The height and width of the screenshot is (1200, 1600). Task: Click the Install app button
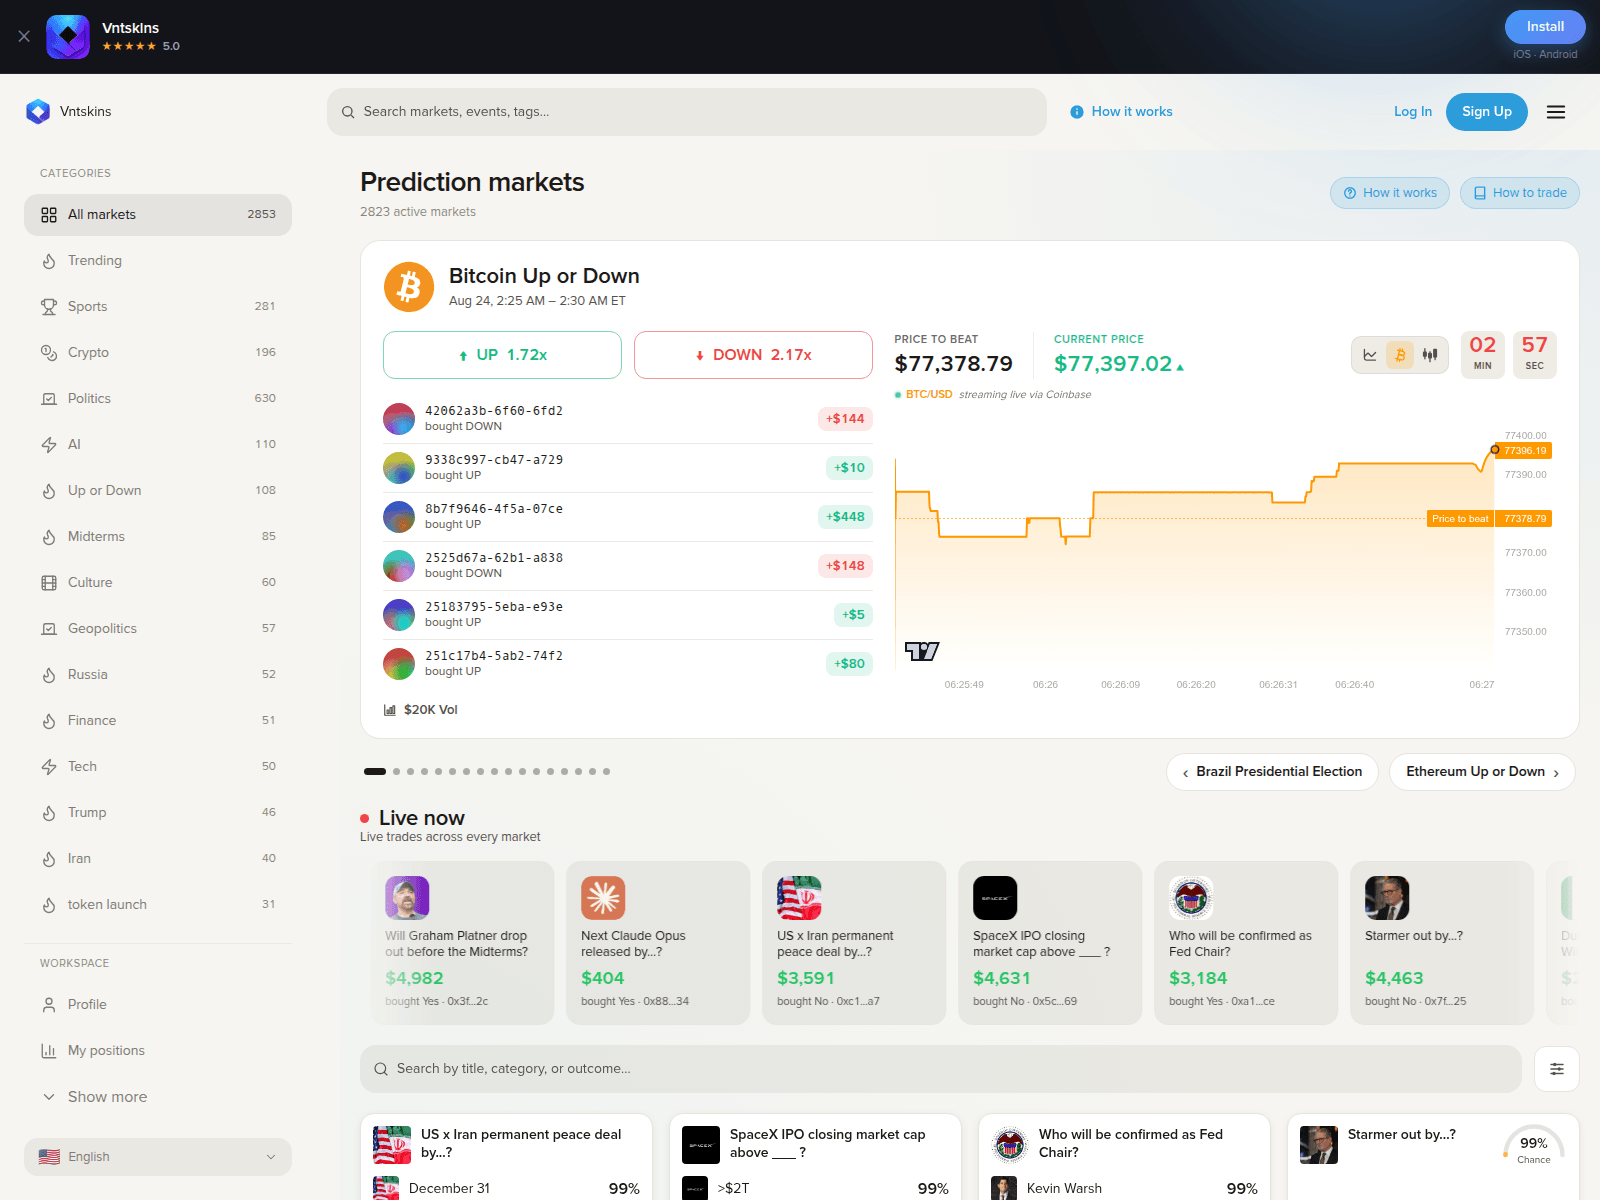click(1545, 27)
